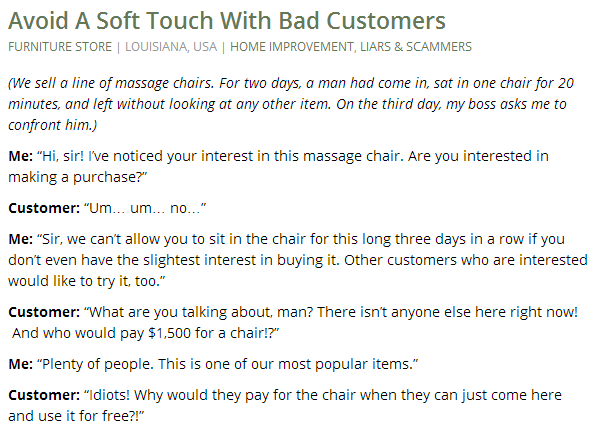Select the "Louisiana" location link
This screenshot has height=432, width=610.
149,47
